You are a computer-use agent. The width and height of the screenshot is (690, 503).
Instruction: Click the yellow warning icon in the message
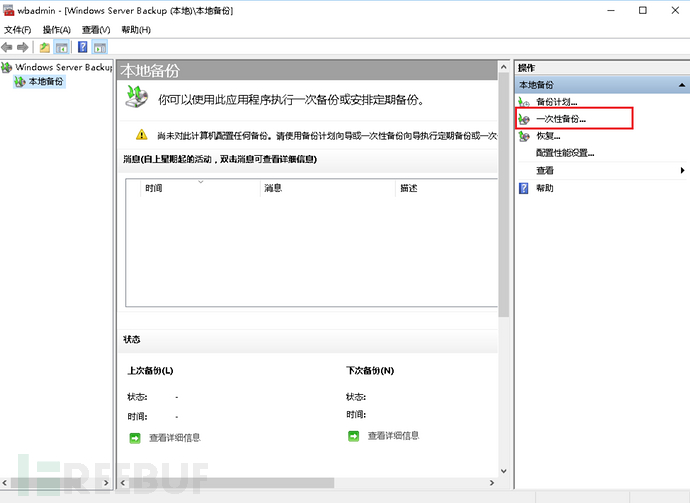pyautogui.click(x=142, y=135)
